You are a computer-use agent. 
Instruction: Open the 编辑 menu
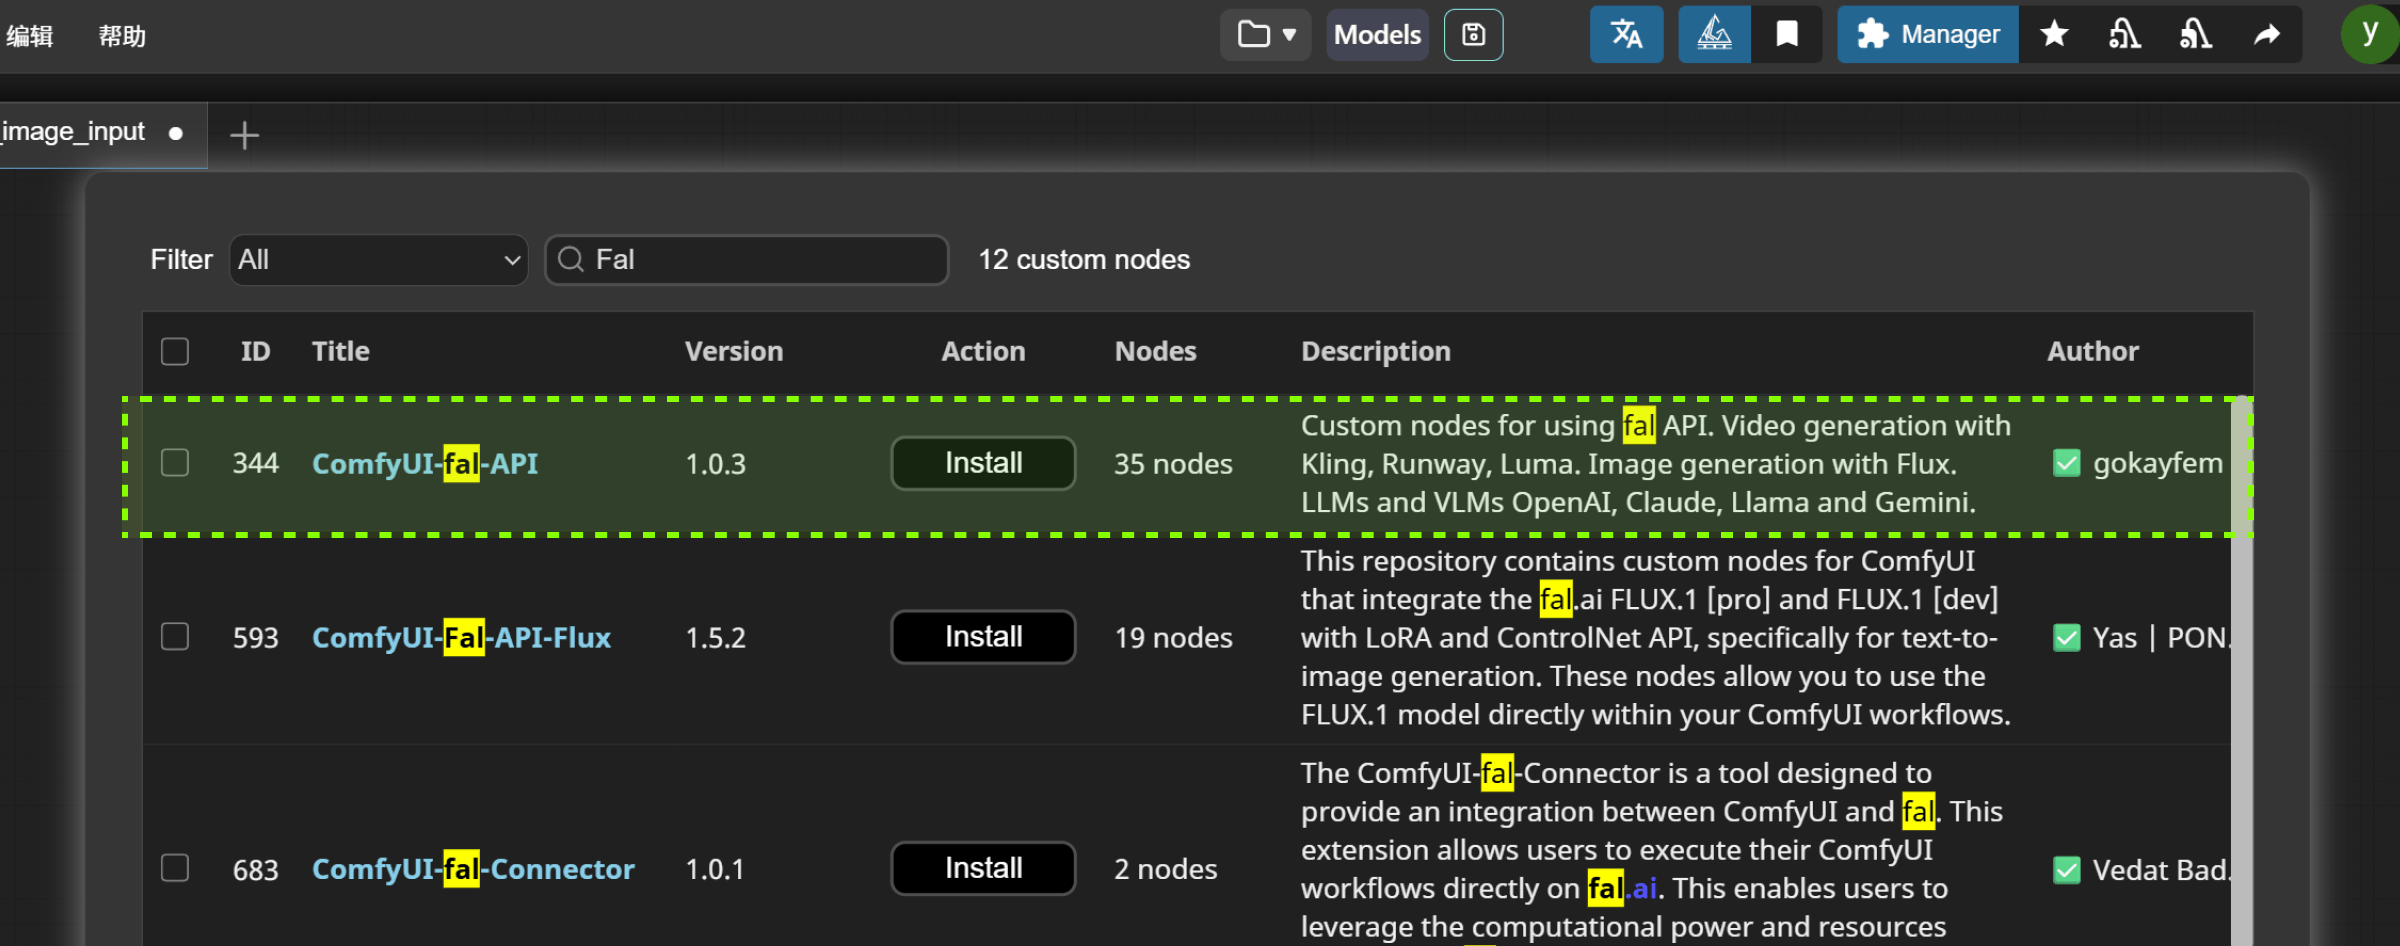(30, 36)
